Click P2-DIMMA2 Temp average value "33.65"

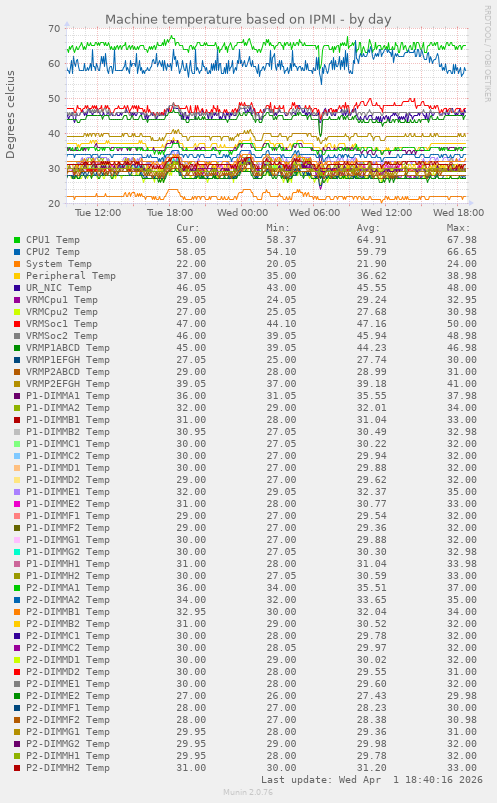[x=371, y=600]
